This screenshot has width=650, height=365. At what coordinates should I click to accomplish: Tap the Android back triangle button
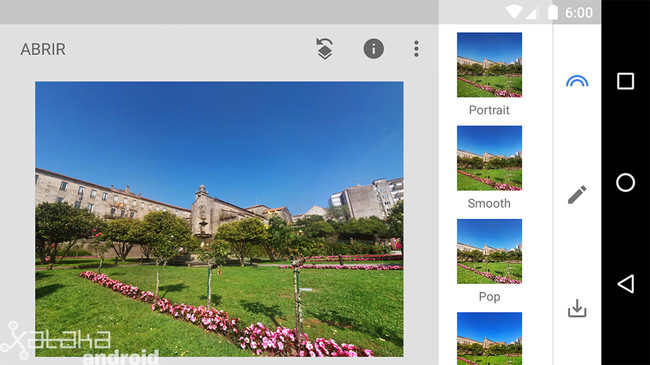(x=626, y=284)
